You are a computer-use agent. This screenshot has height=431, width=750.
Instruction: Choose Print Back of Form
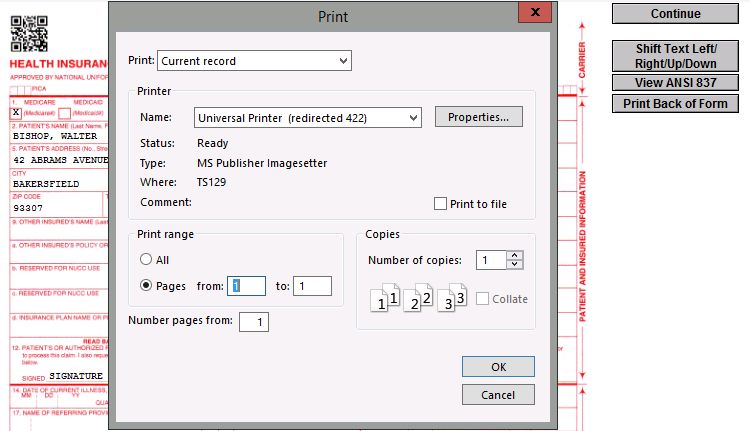675,104
